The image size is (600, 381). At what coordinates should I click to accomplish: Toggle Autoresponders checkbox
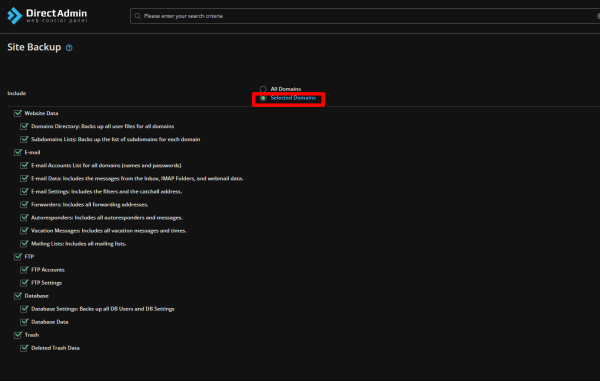point(24,217)
